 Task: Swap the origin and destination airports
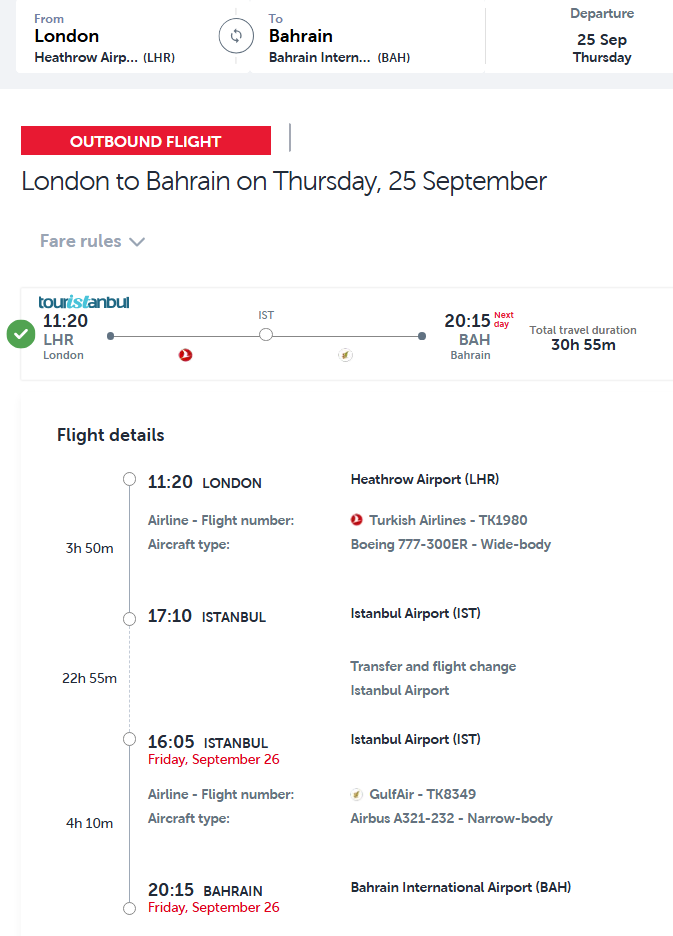click(236, 37)
